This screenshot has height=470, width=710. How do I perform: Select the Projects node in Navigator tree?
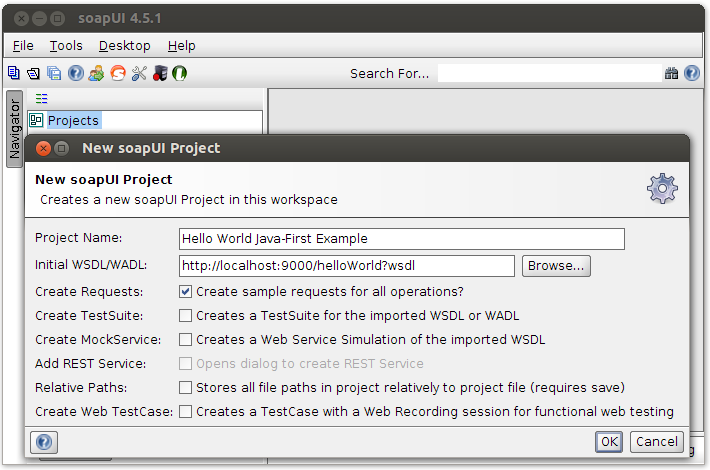[x=73, y=121]
